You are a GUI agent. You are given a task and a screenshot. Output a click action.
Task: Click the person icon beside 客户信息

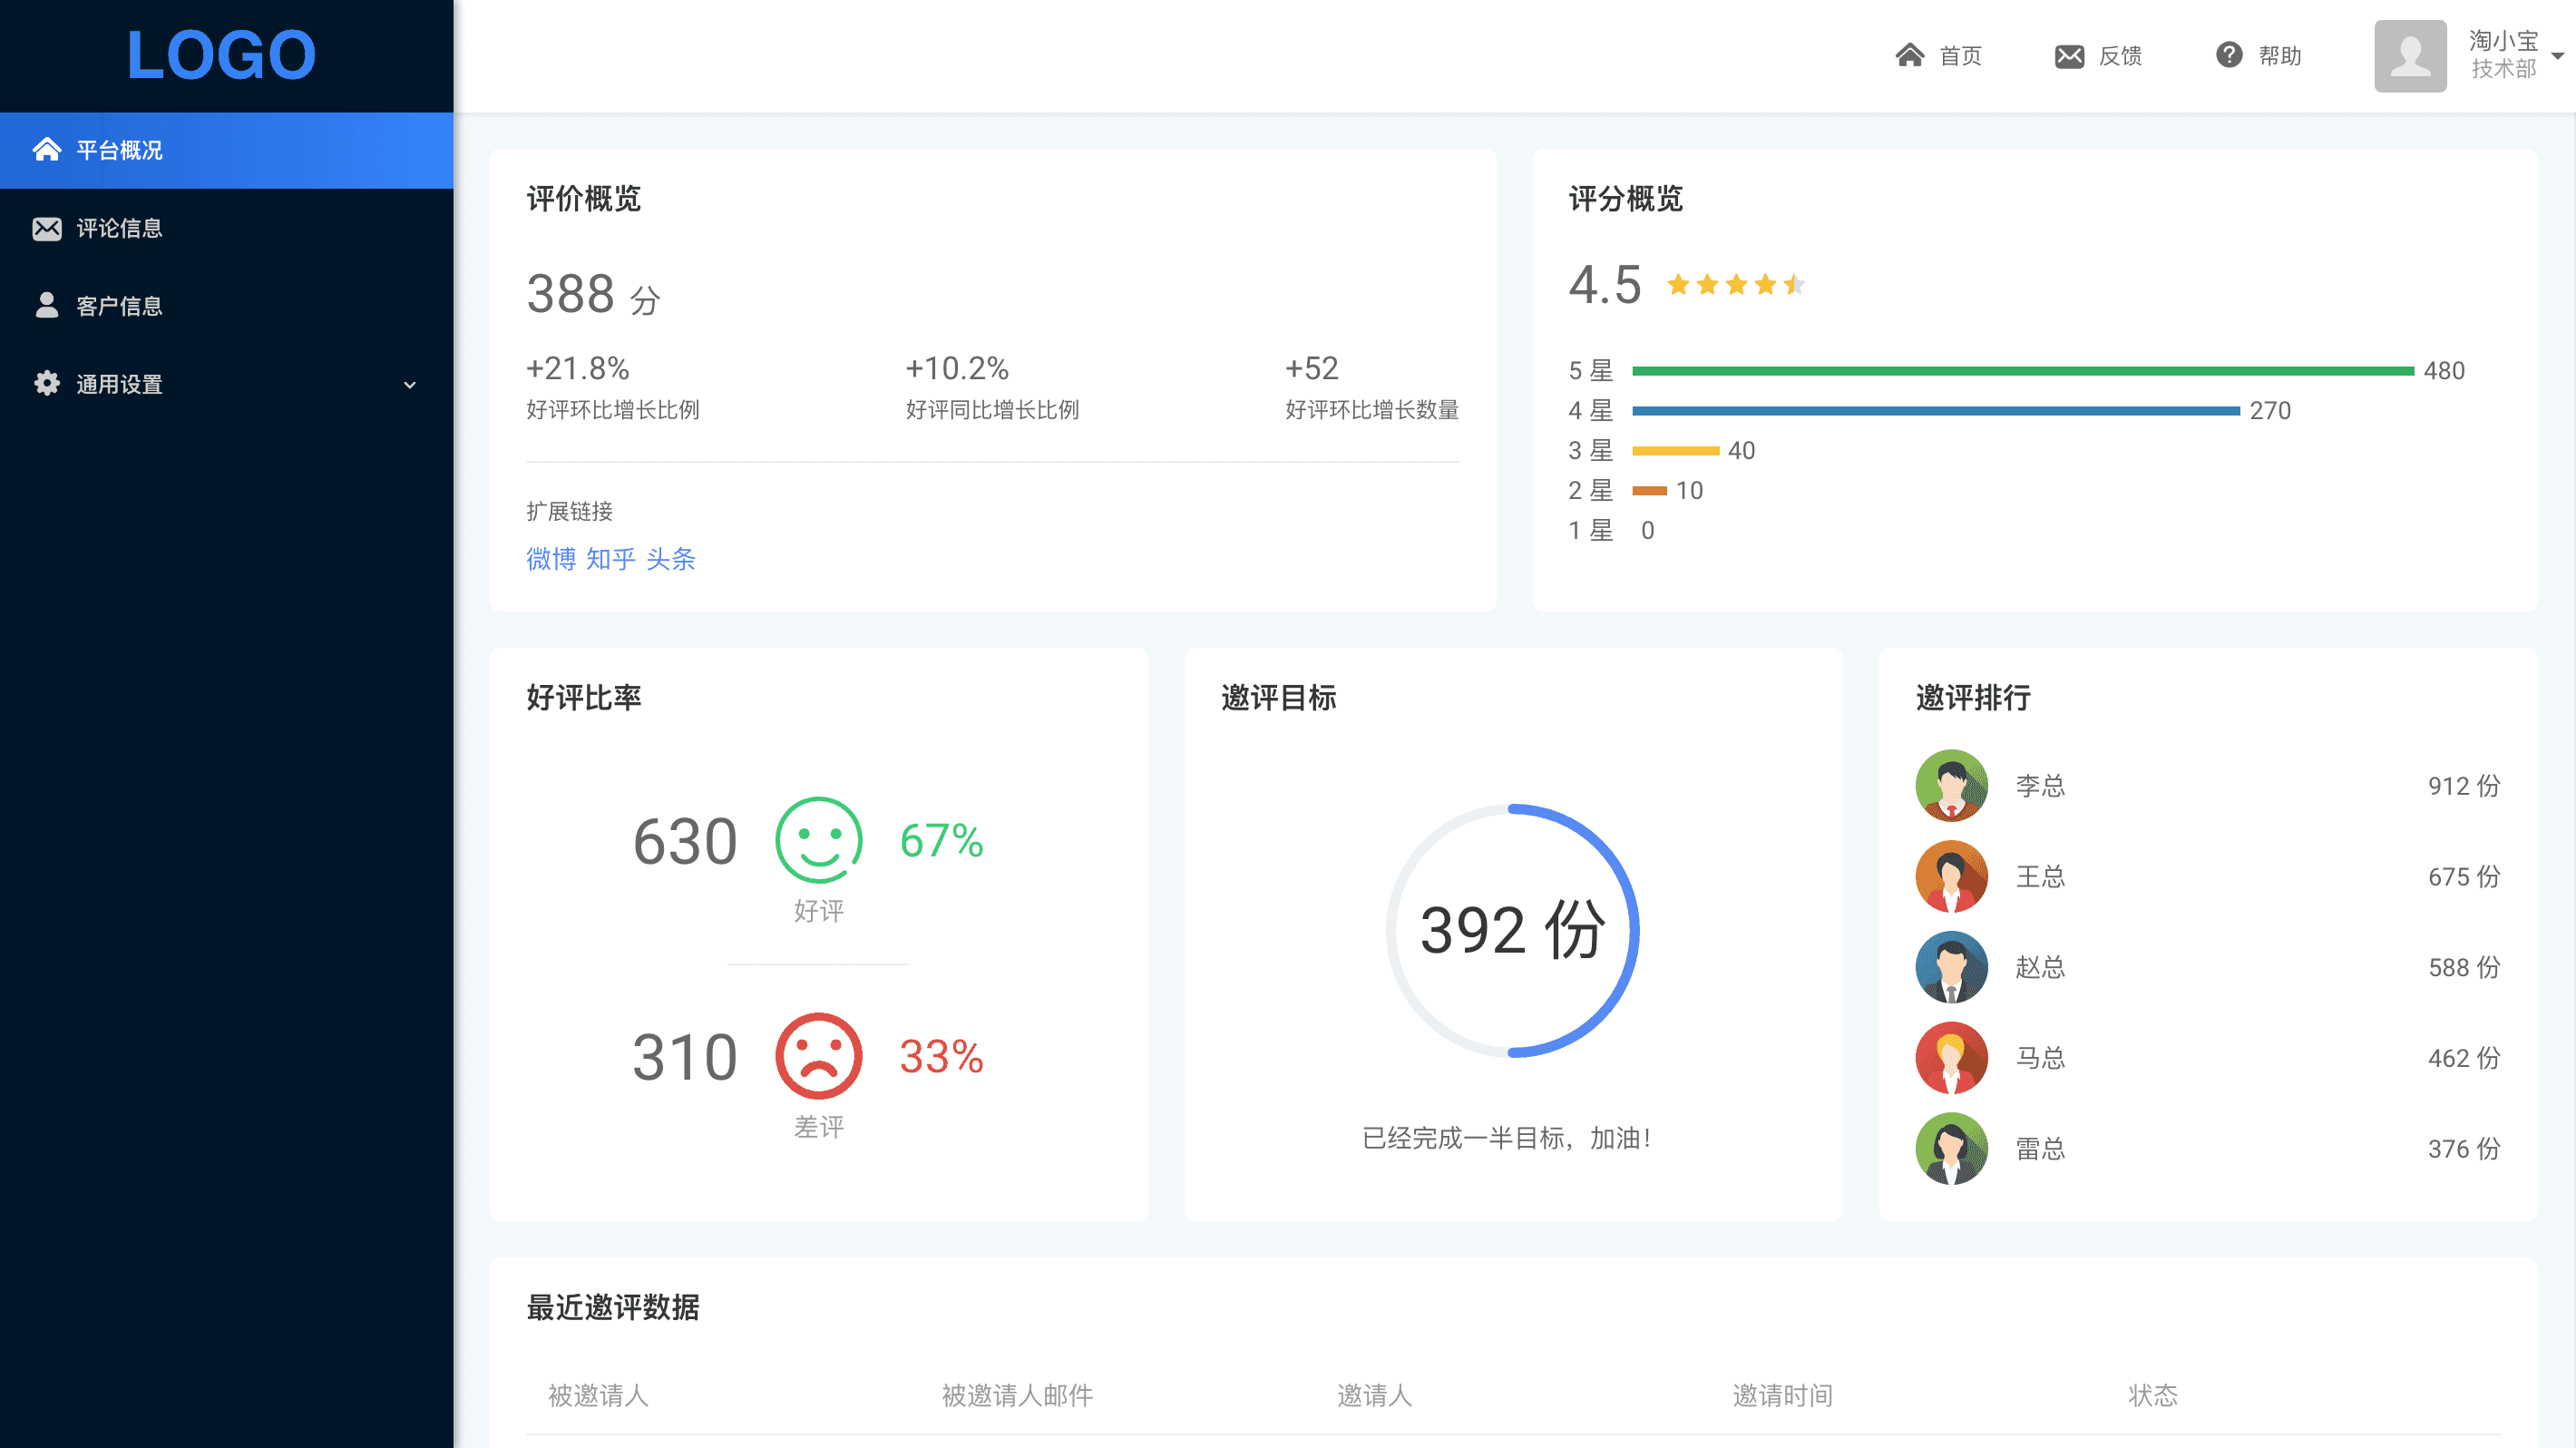point(46,305)
